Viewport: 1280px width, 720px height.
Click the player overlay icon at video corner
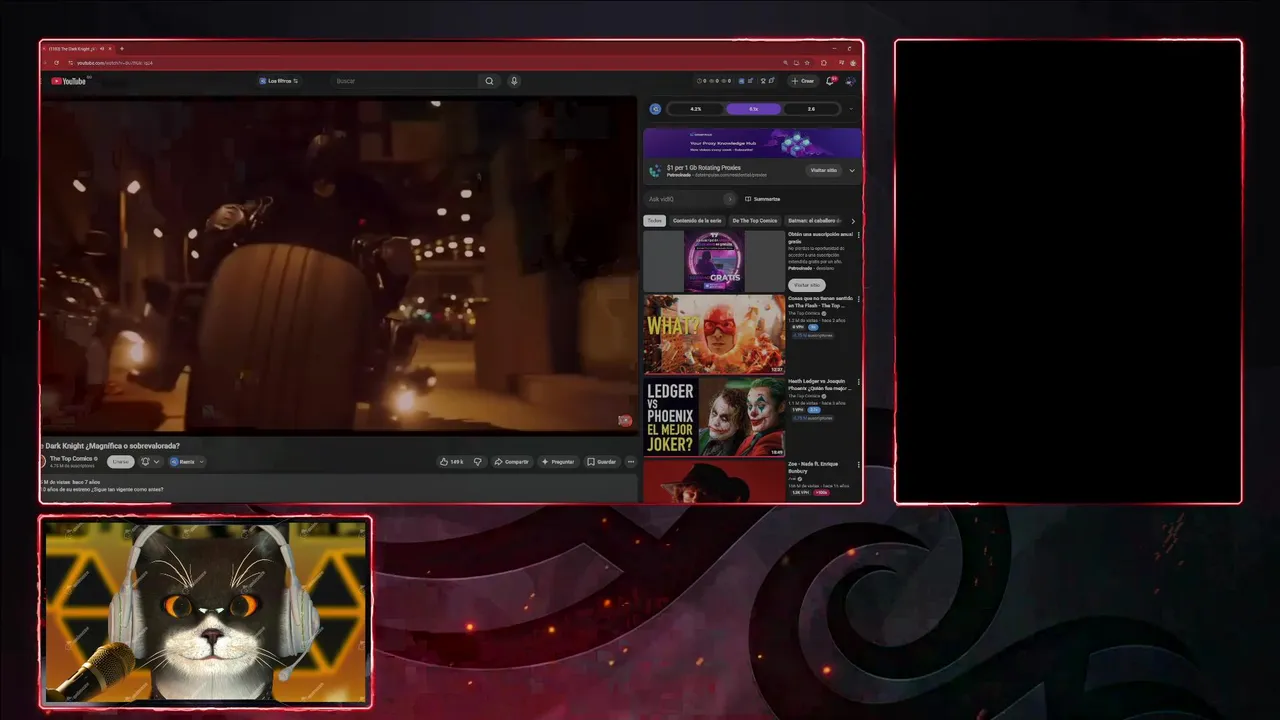click(625, 421)
